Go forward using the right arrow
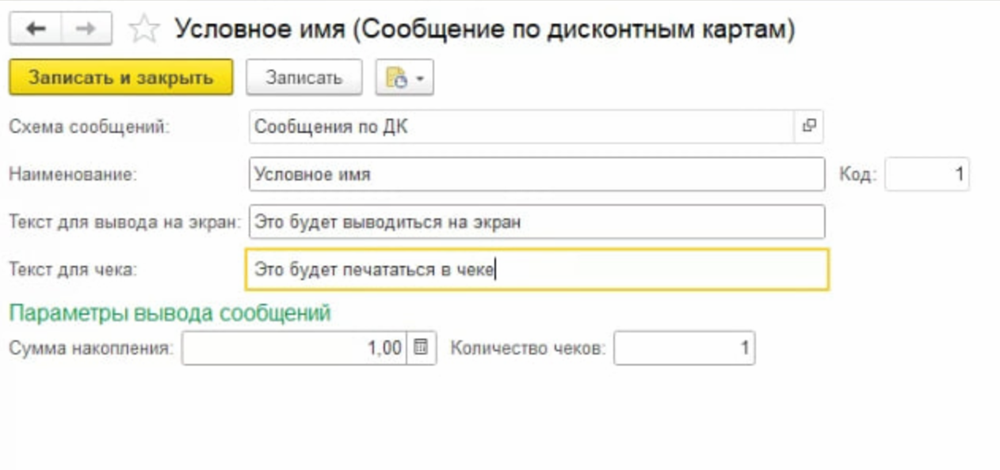 [86, 29]
